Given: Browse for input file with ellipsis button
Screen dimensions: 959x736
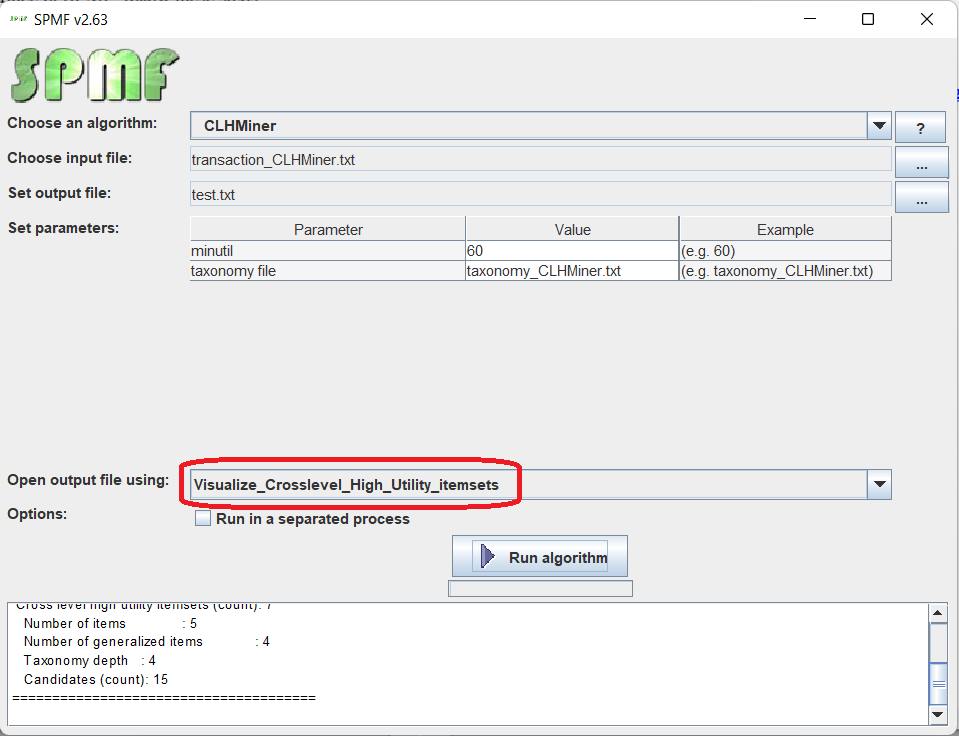Looking at the screenshot, I should click(x=920, y=161).
